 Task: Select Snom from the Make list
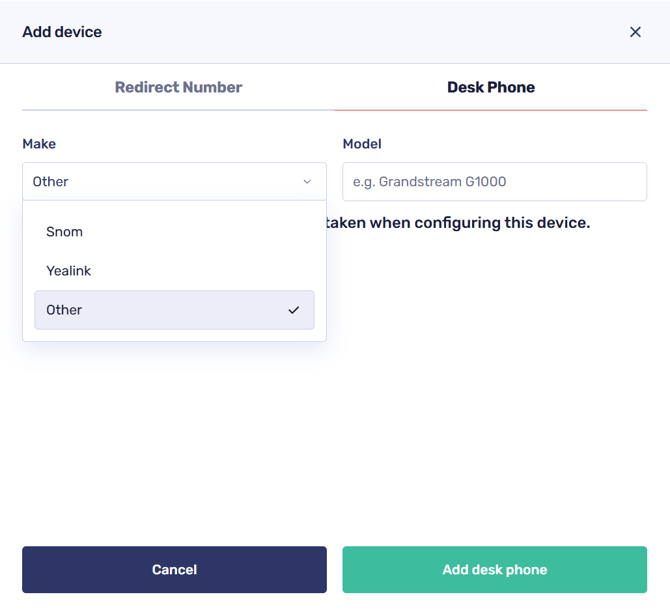point(65,232)
